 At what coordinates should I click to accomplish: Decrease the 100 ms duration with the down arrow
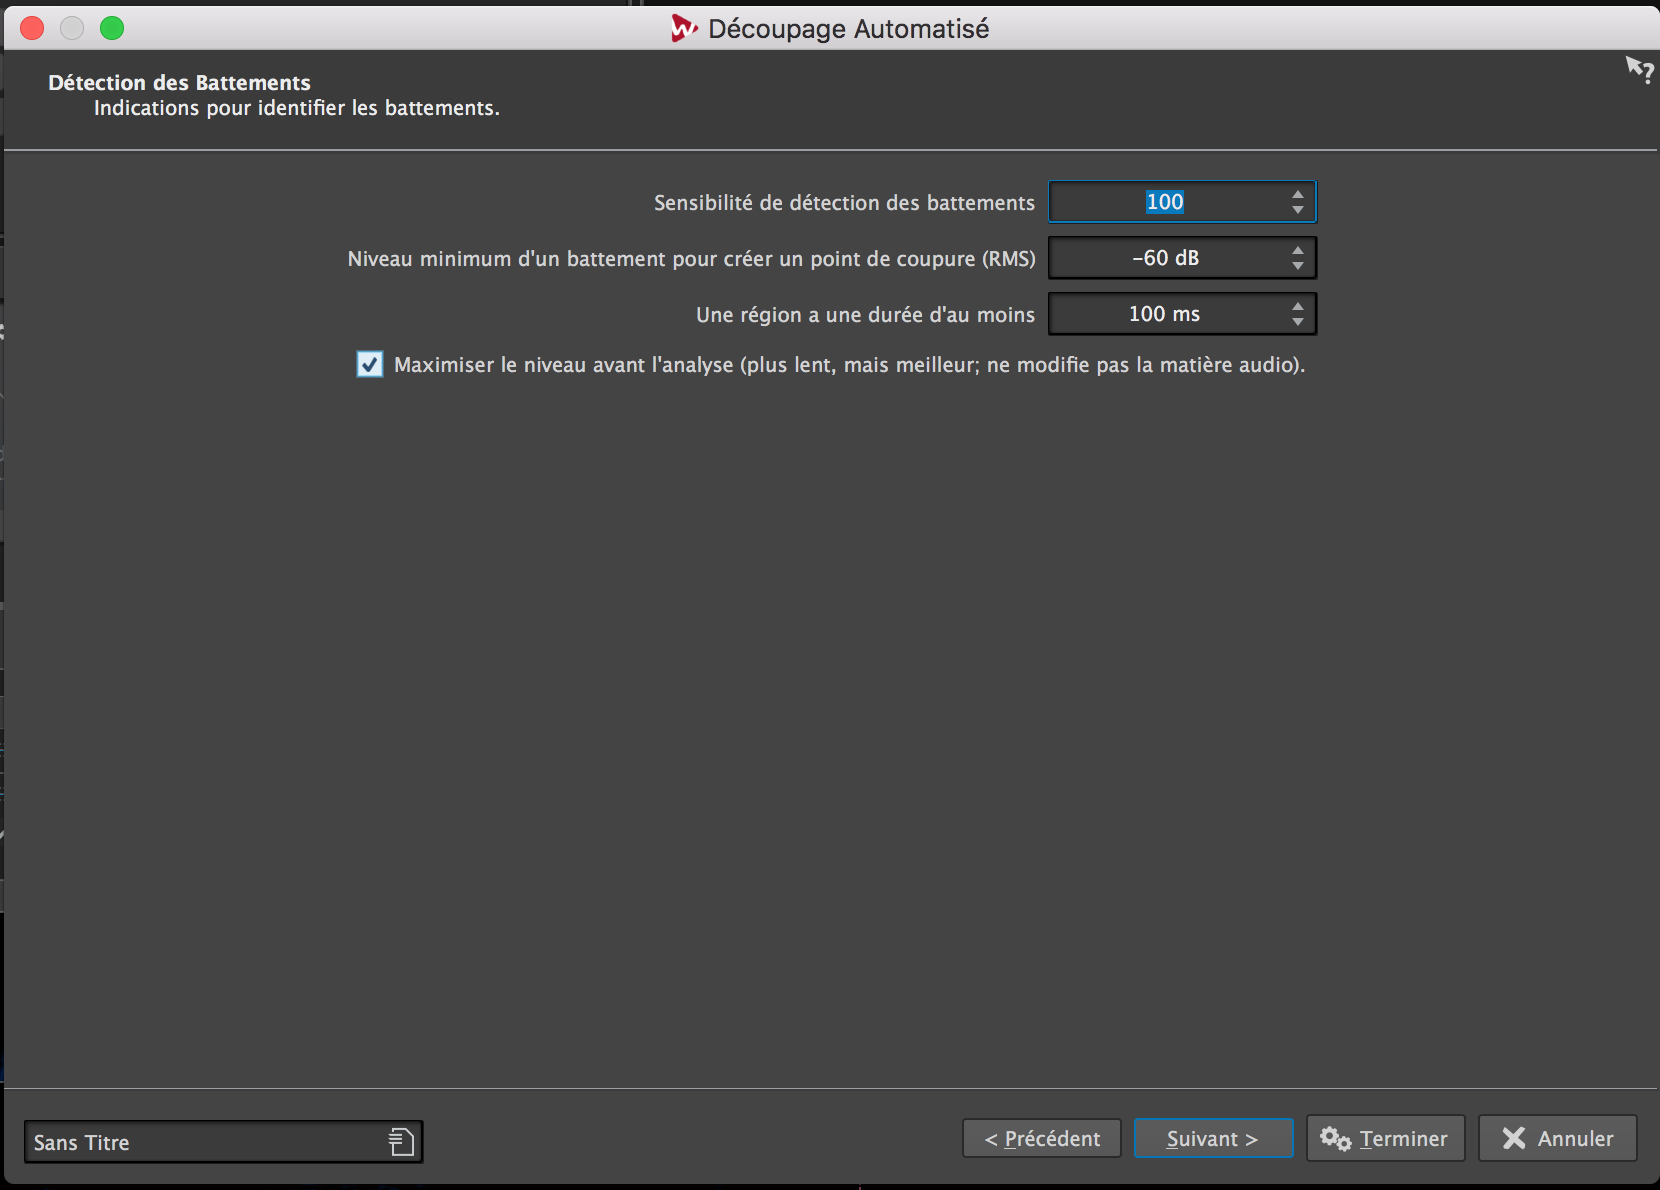(x=1297, y=322)
